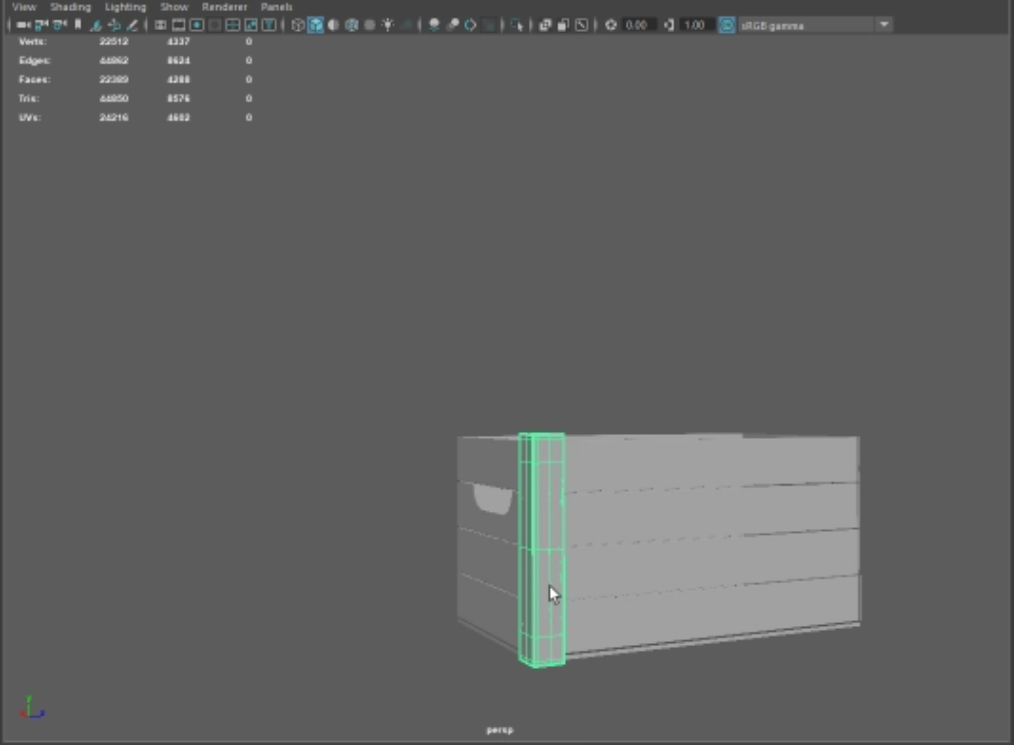Toggle the viewport grid icon
Viewport: 1014px width, 745px height.
coord(160,25)
